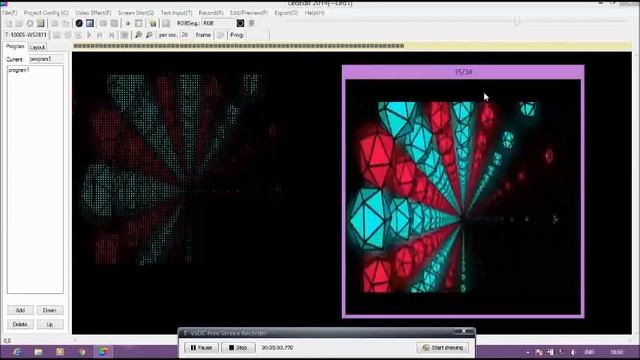
Task: Click the Up button
Action: 50,324
